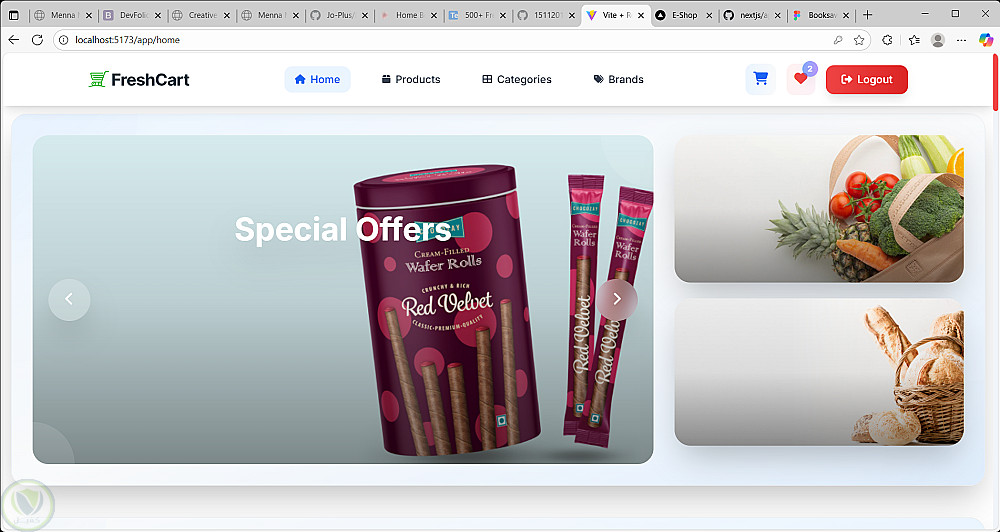1000x532 pixels.
Task: Close the E-Shop tab
Action: click(x=709, y=15)
